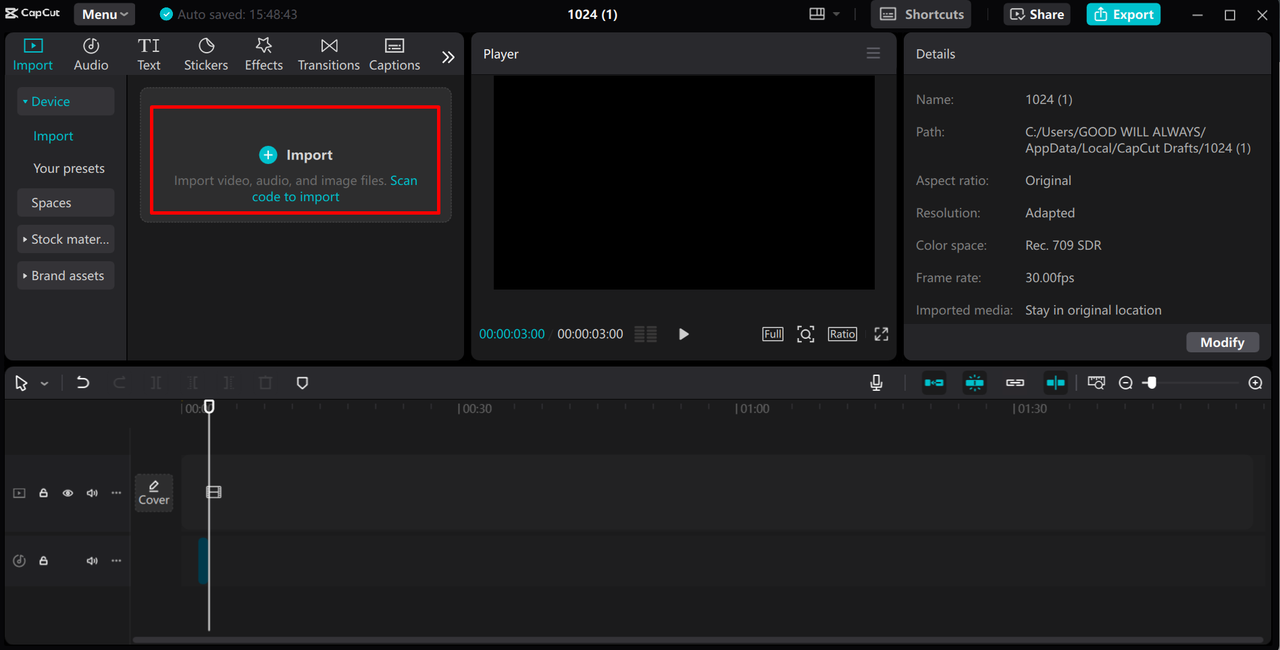Click the preview zoom-frame icon in Player

pos(806,334)
